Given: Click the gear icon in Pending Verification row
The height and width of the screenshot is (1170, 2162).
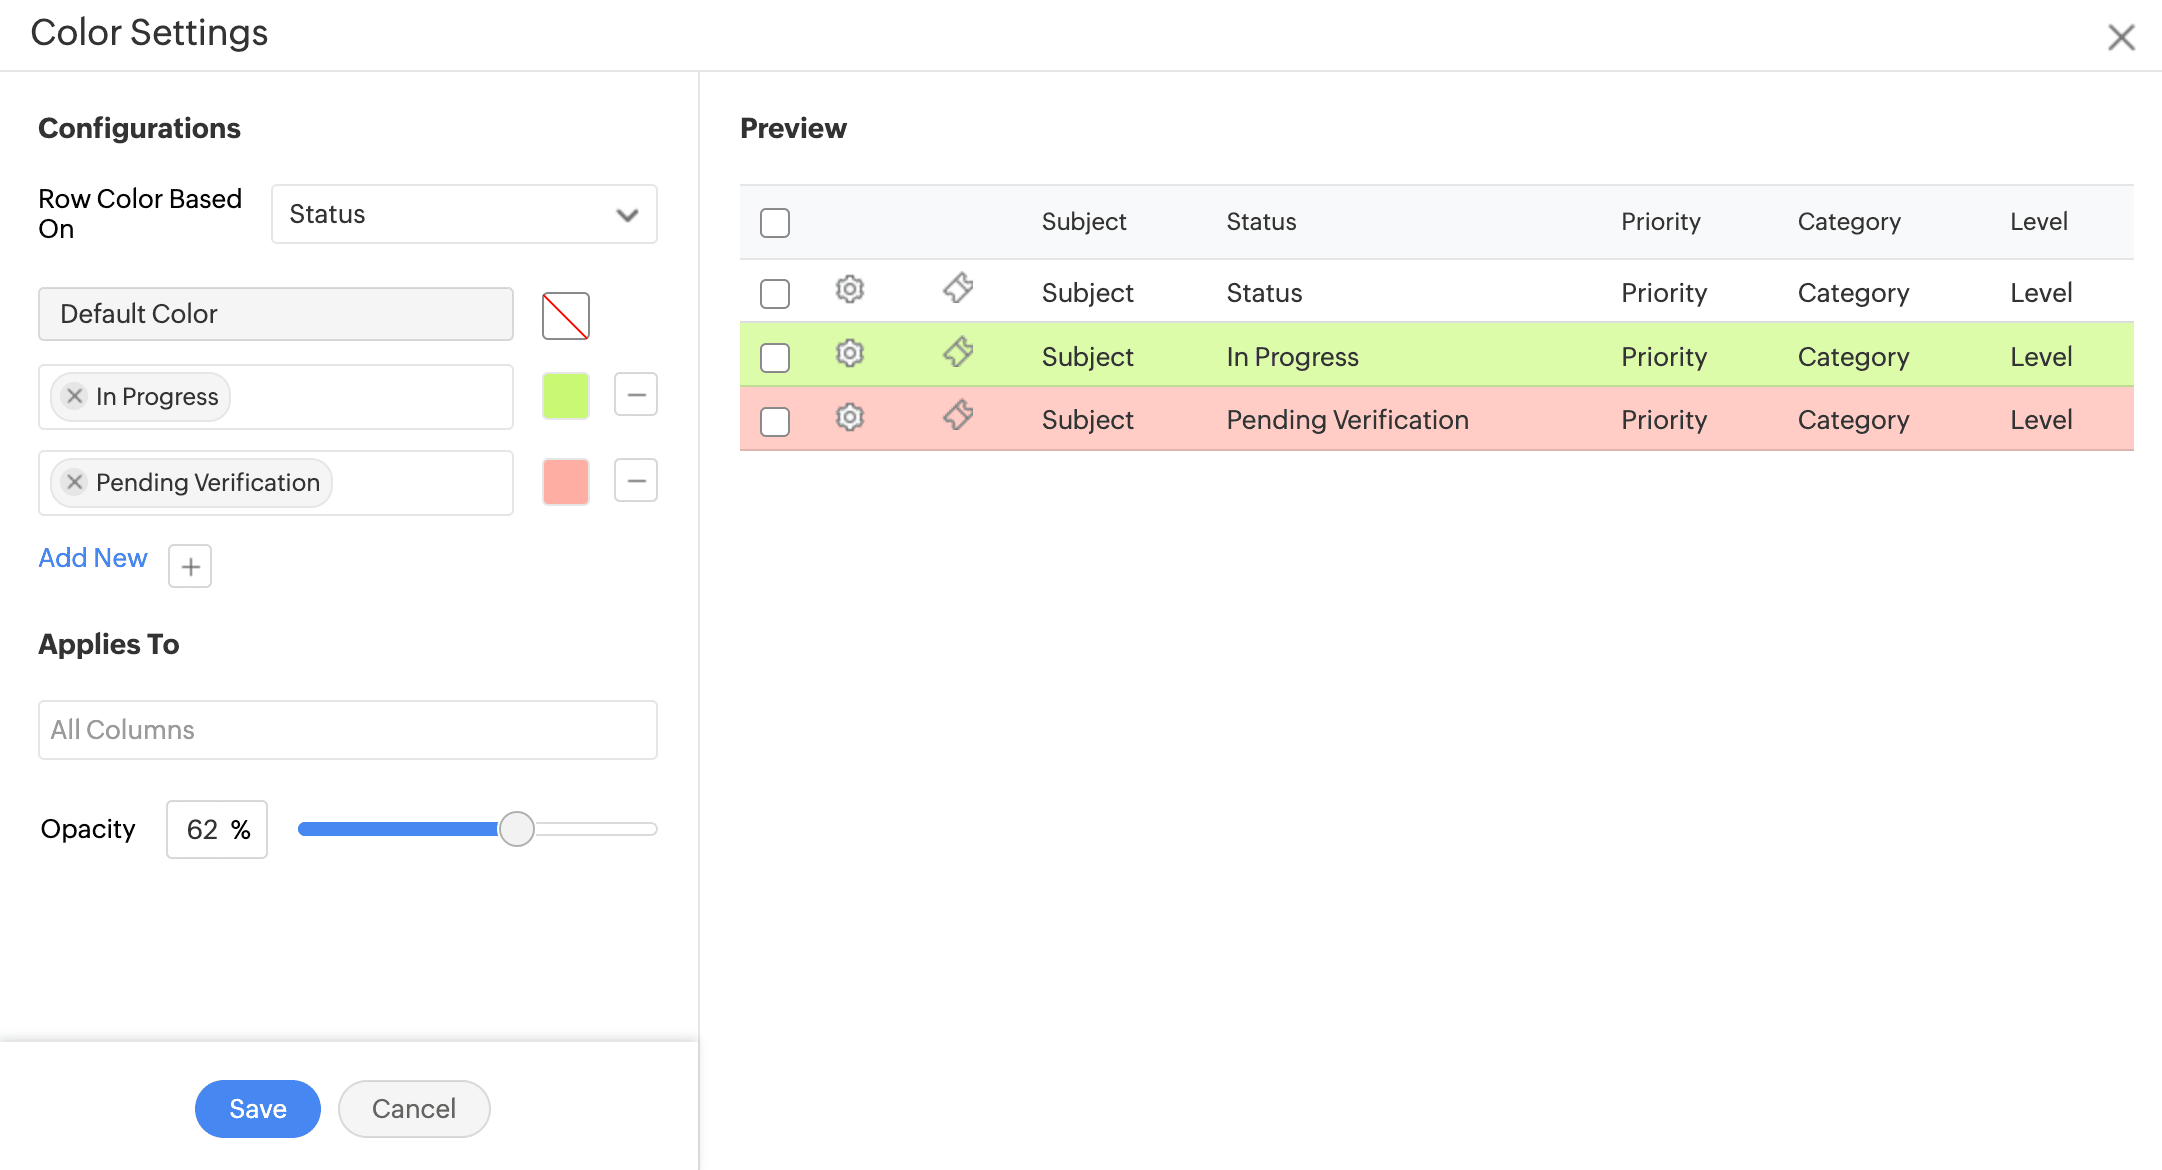Looking at the screenshot, I should point(849,417).
